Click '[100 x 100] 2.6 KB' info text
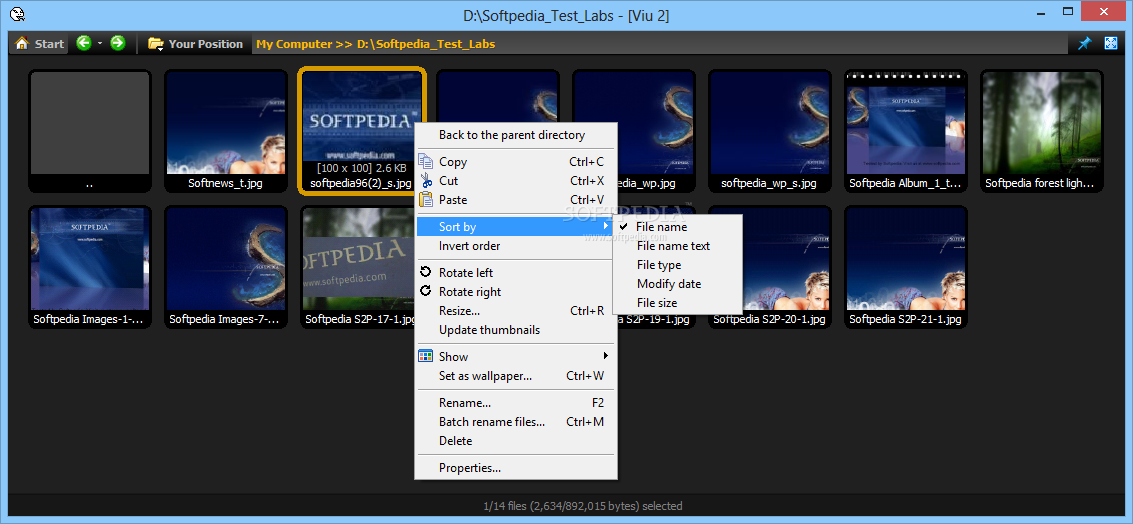The height and width of the screenshot is (524, 1133). 361,168
